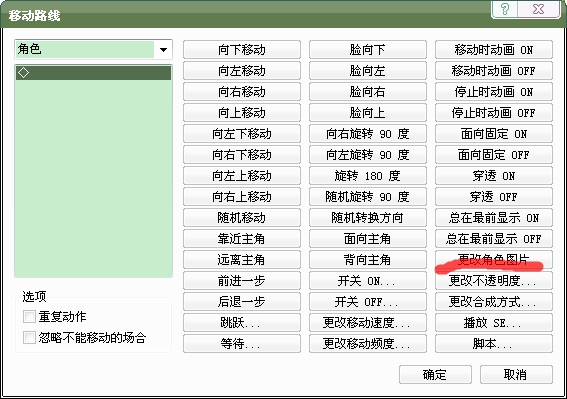Close the 移动路线 dialog

click(538, 9)
